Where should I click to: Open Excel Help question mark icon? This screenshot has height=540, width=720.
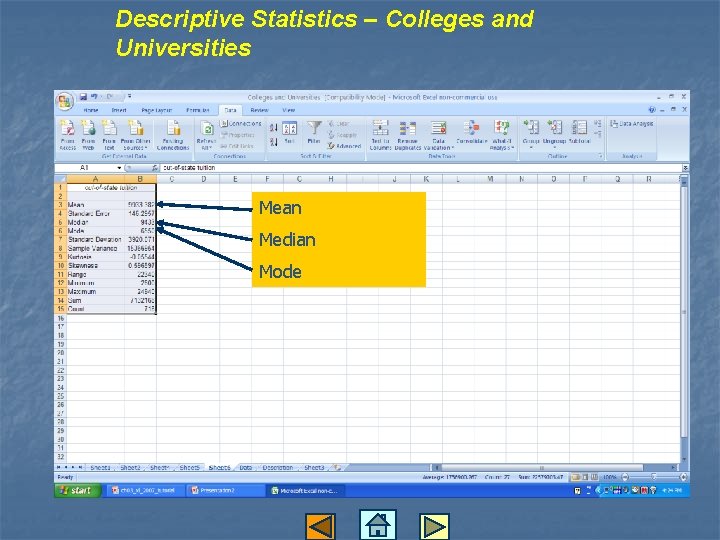point(652,110)
